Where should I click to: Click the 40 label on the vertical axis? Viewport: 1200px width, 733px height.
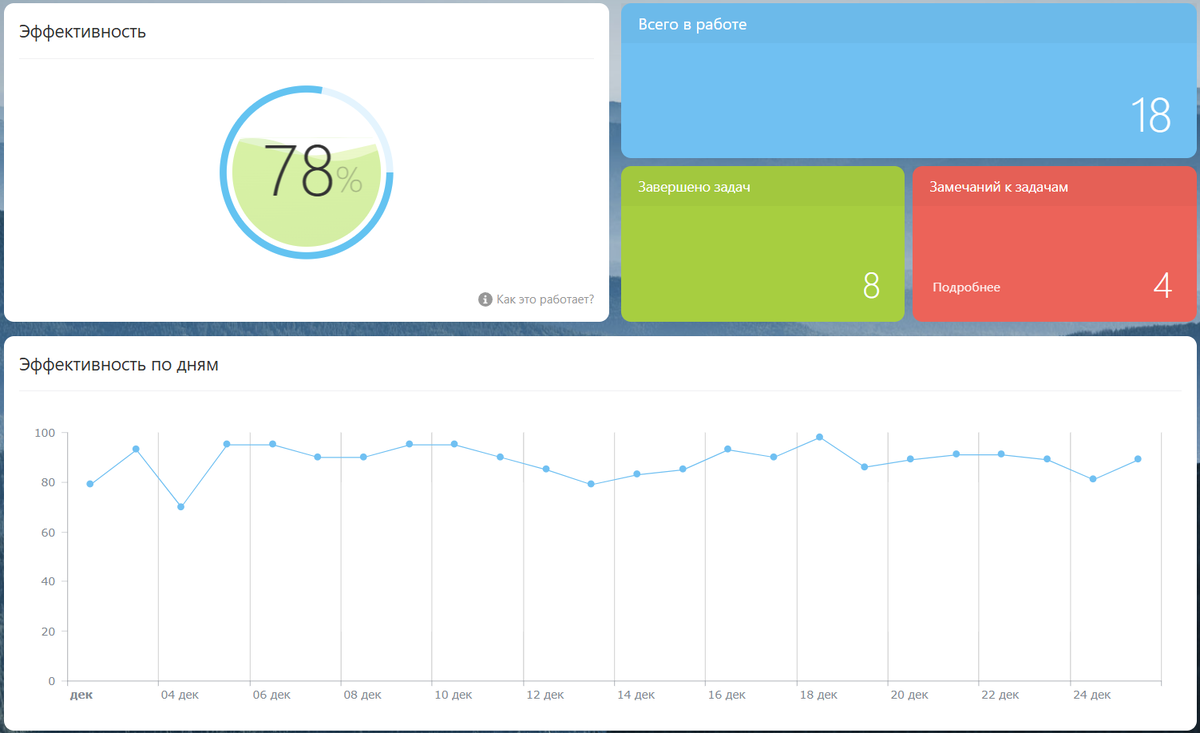tap(48, 581)
